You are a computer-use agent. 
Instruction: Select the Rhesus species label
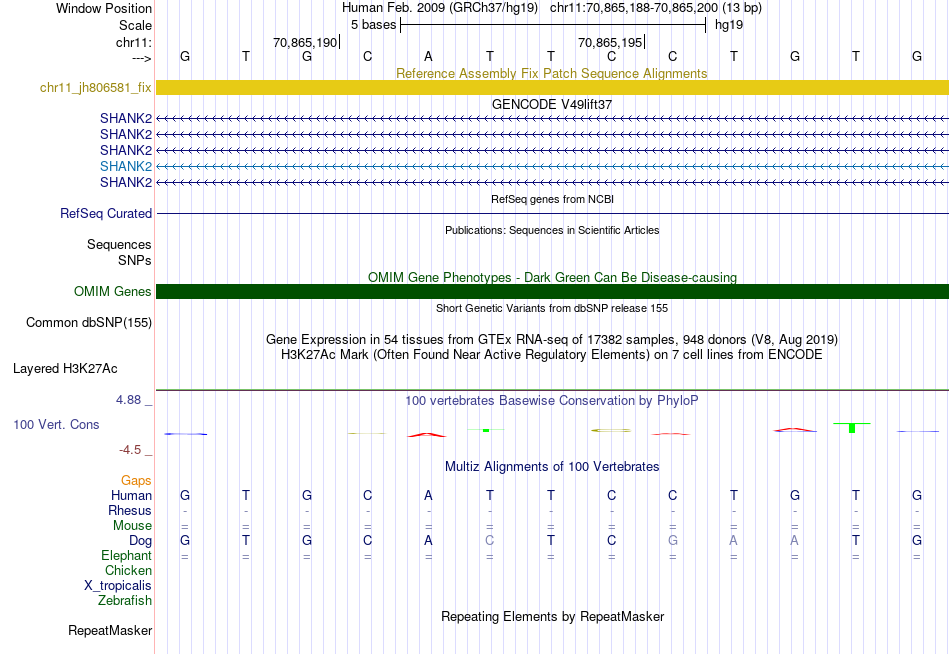130,511
